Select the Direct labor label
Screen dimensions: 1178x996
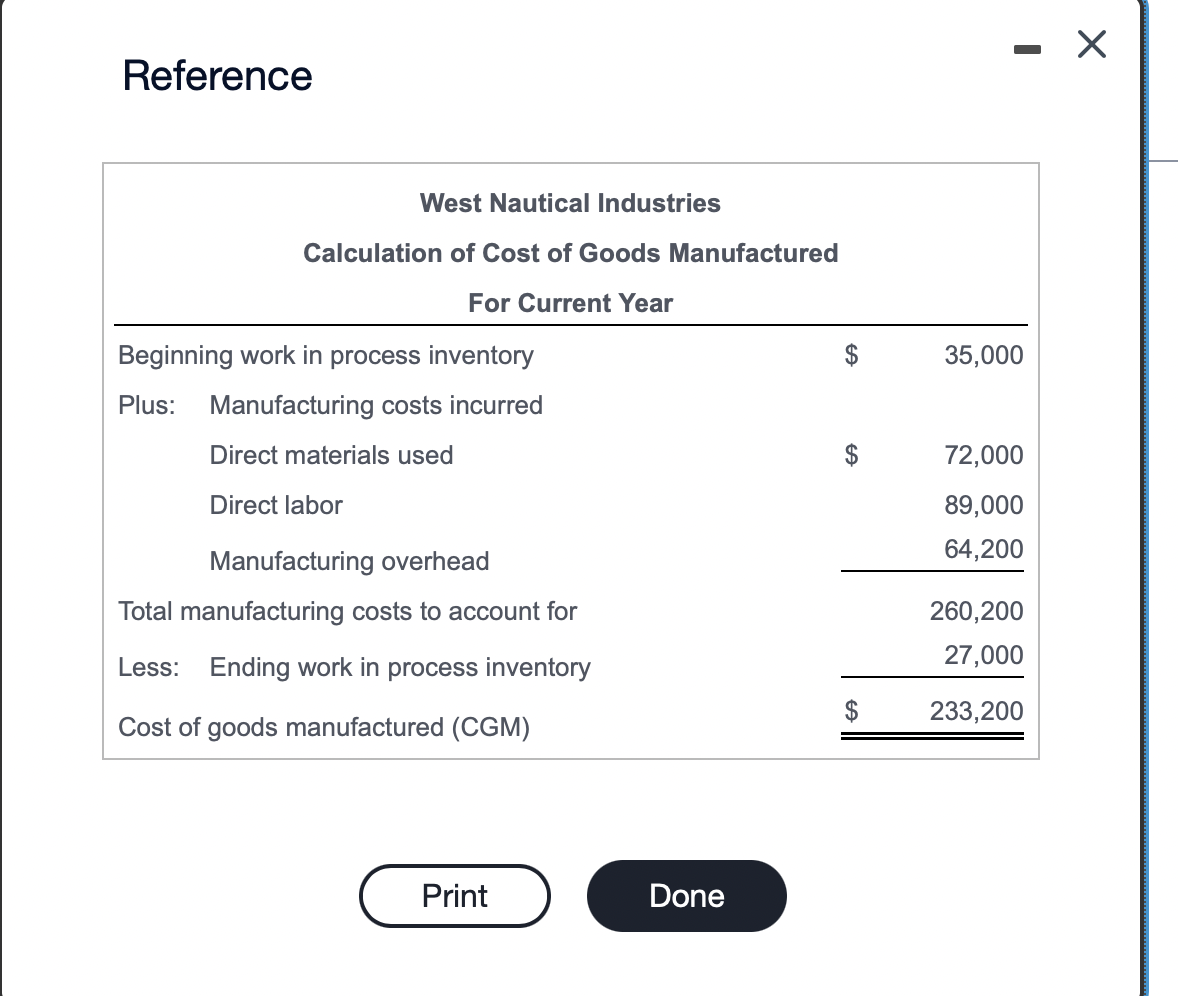[276, 505]
